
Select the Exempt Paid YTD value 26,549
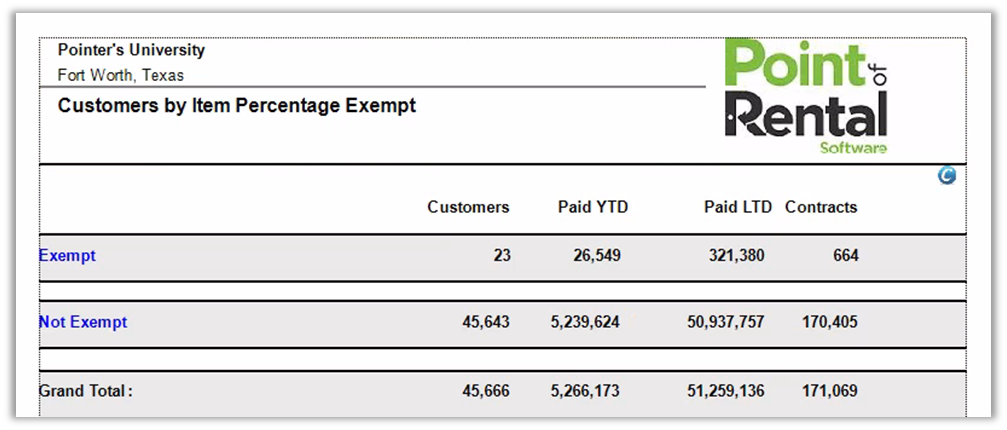[x=597, y=256]
